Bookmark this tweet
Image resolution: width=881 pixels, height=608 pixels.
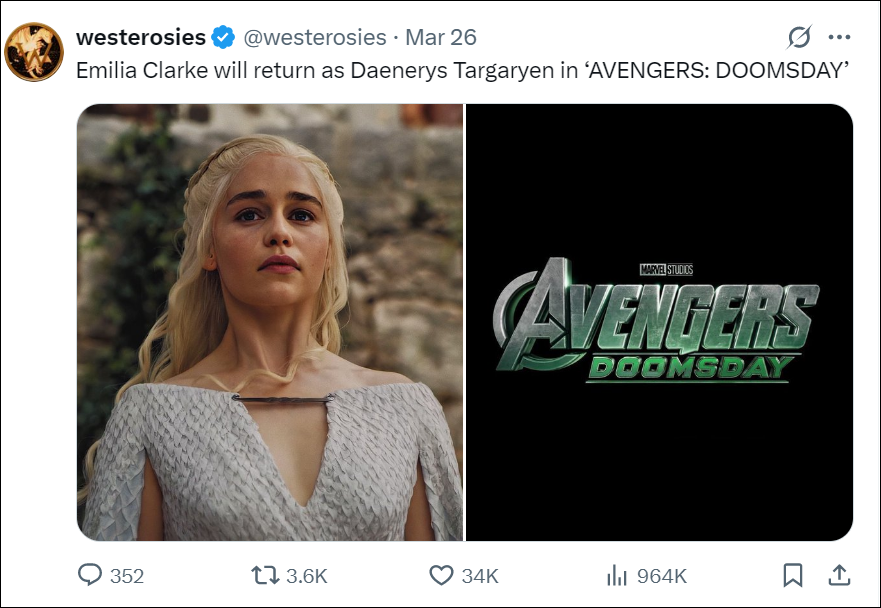point(792,574)
